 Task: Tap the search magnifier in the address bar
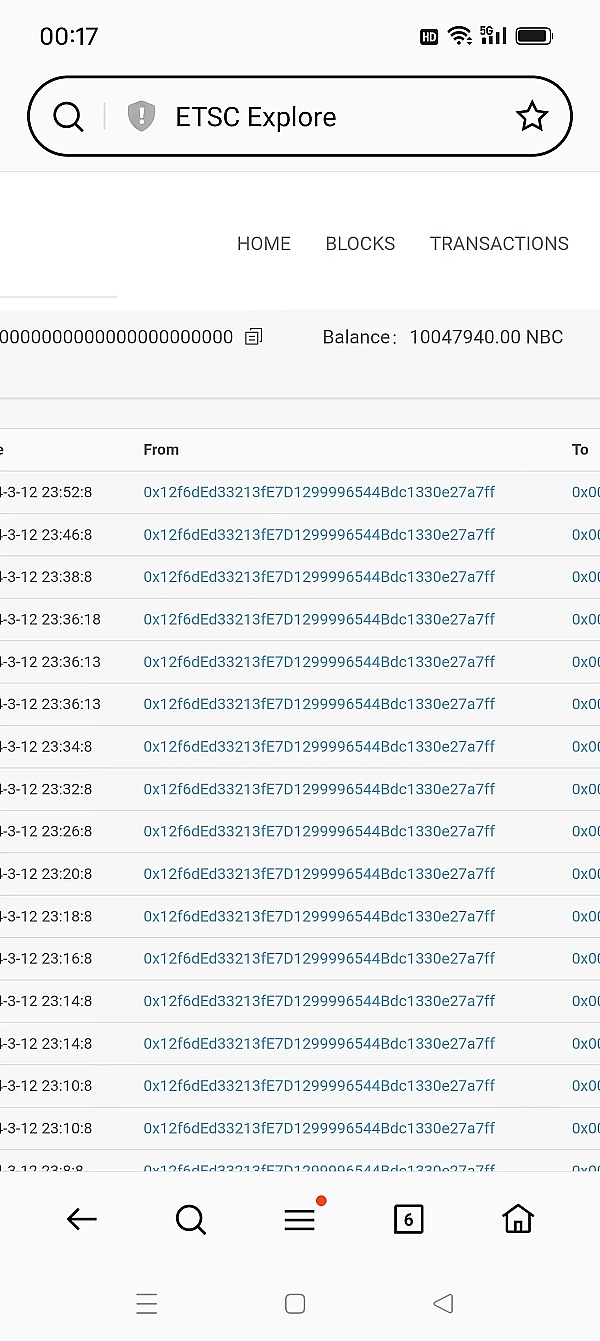tap(68, 117)
